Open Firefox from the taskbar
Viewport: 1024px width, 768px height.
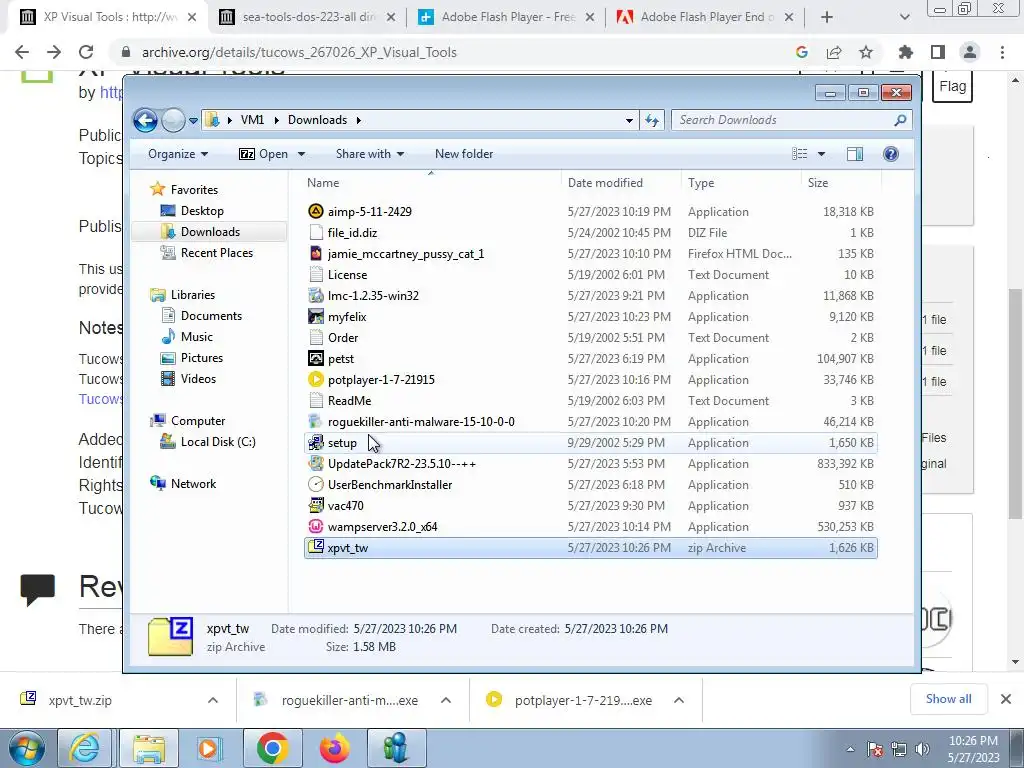click(334, 748)
